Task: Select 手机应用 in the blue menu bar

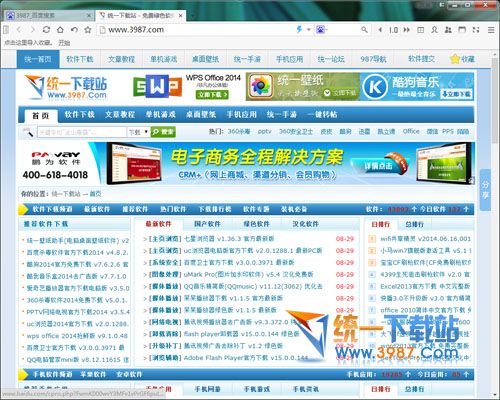Action: (x=242, y=115)
